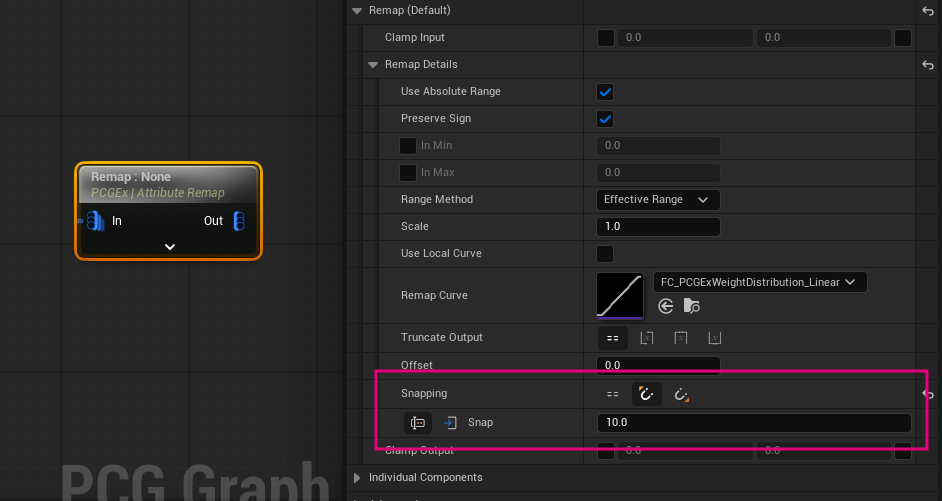Open the FC_PCGExWeightDistribution_Linear curve dropdown
Screen dimensions: 942x501
[759, 282]
